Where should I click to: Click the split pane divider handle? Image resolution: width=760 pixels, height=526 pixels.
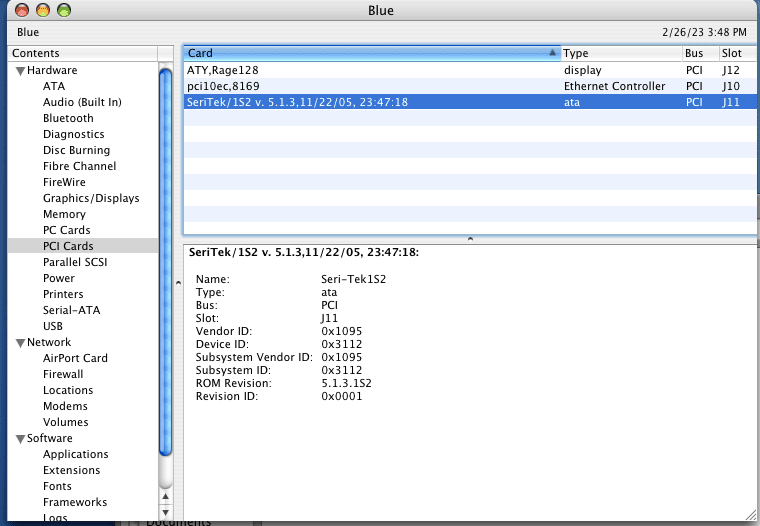[x=470, y=239]
